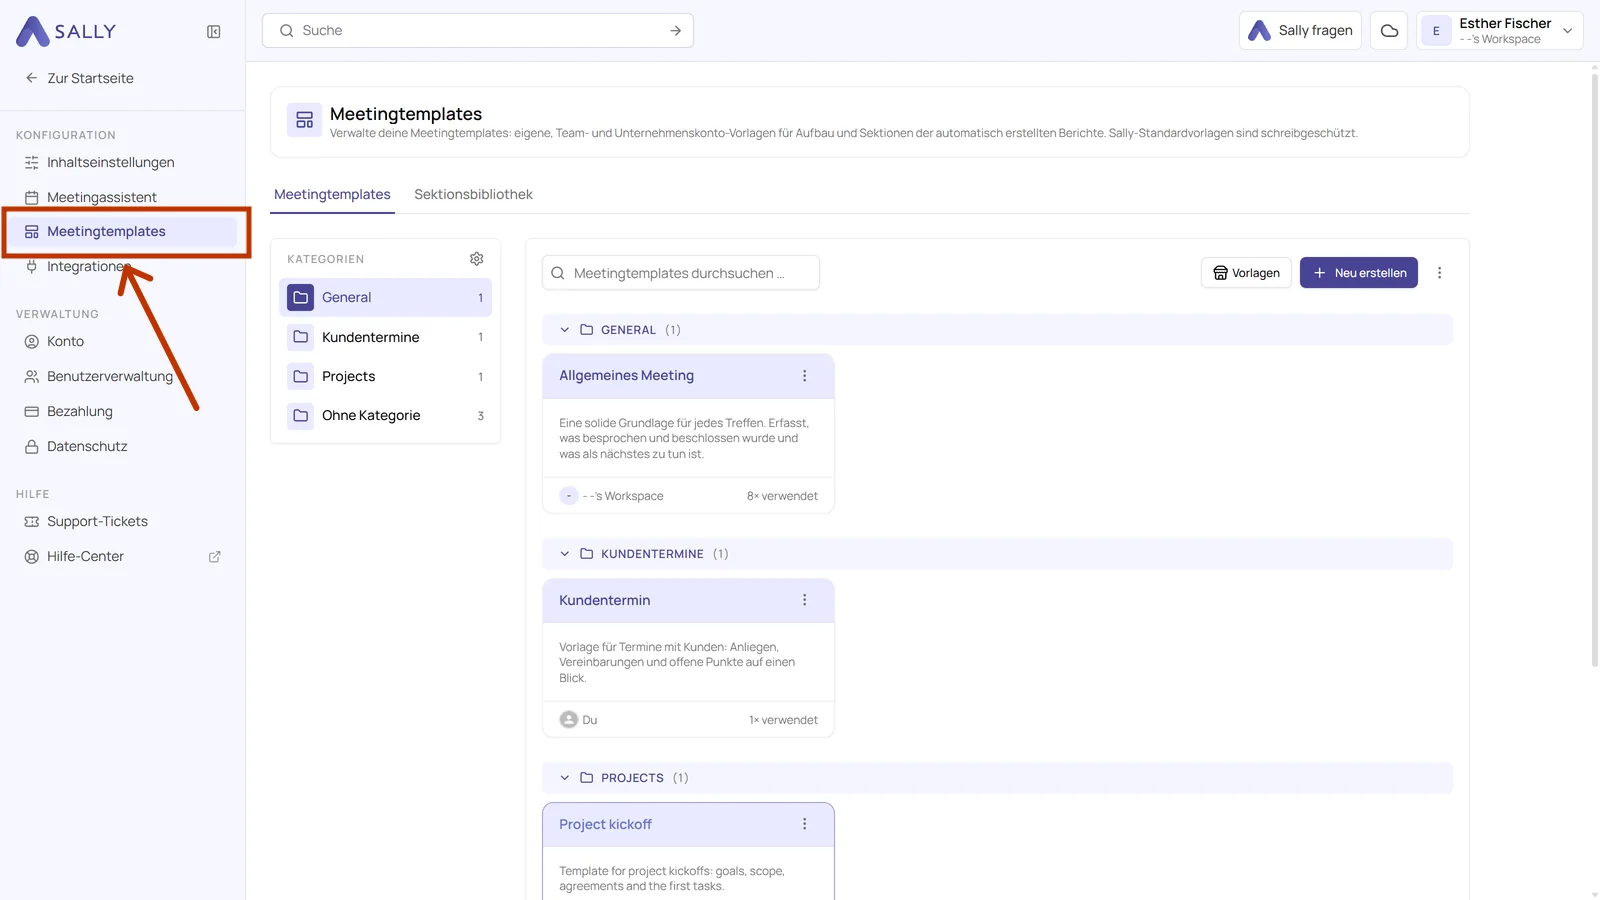Viewport: 1600px width, 900px height.
Task: Click Sally fragen button
Action: (x=1300, y=30)
